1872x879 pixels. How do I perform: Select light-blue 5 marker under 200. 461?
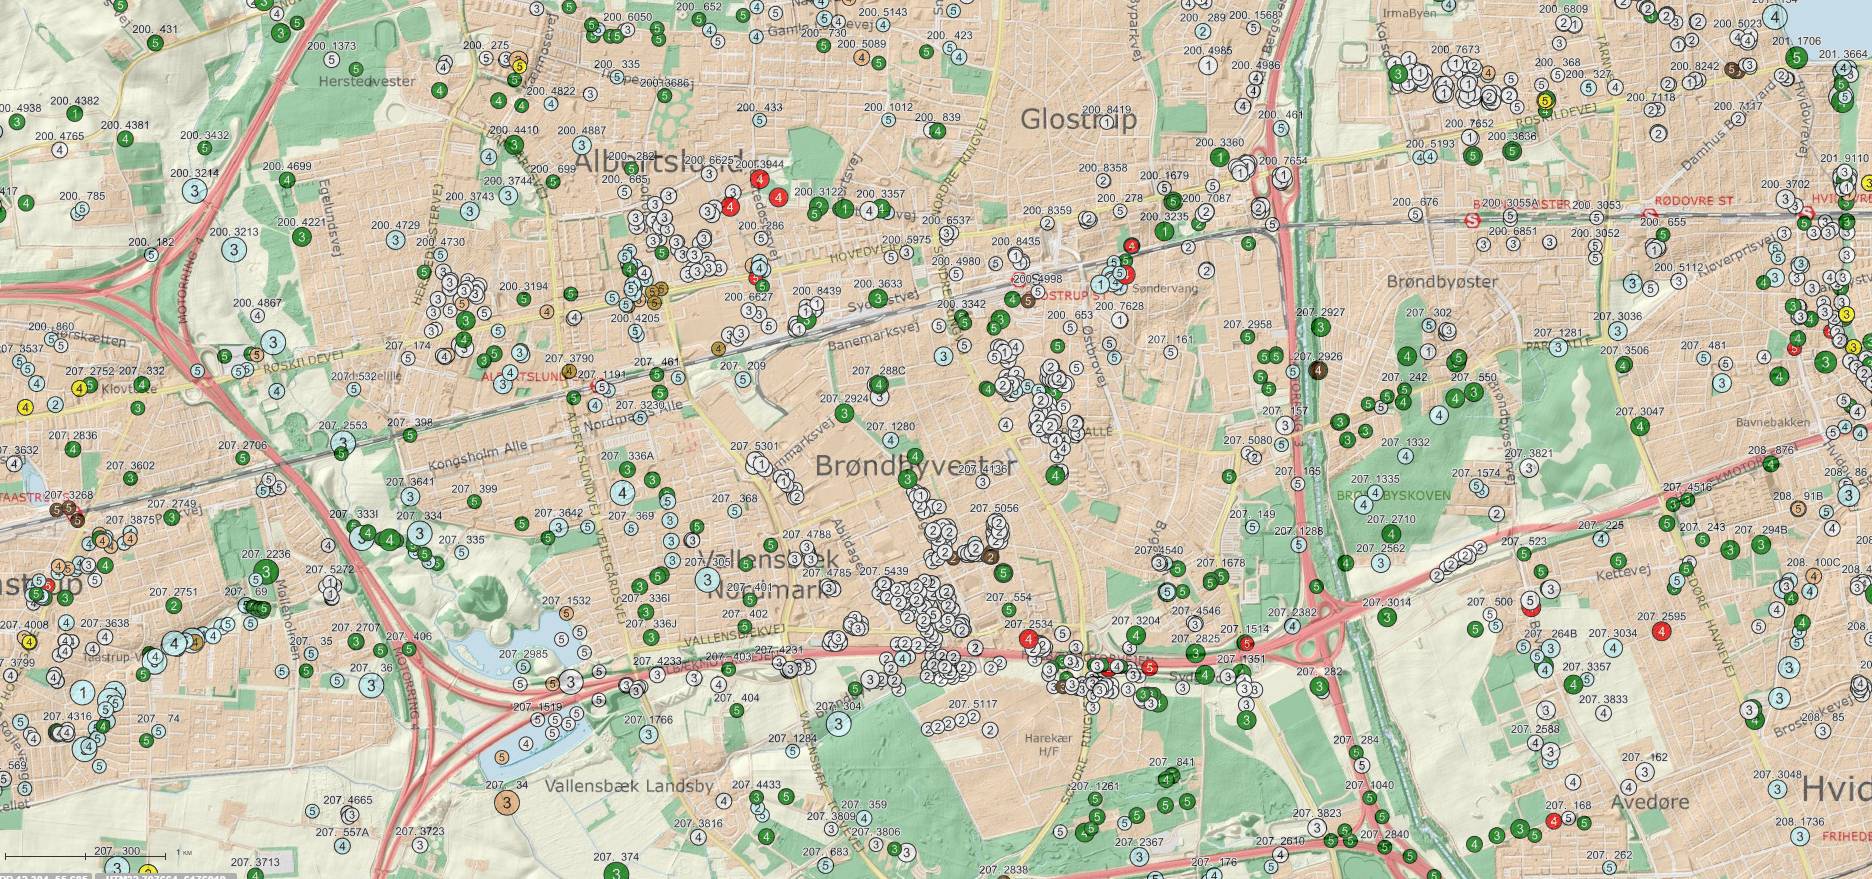(1281, 129)
